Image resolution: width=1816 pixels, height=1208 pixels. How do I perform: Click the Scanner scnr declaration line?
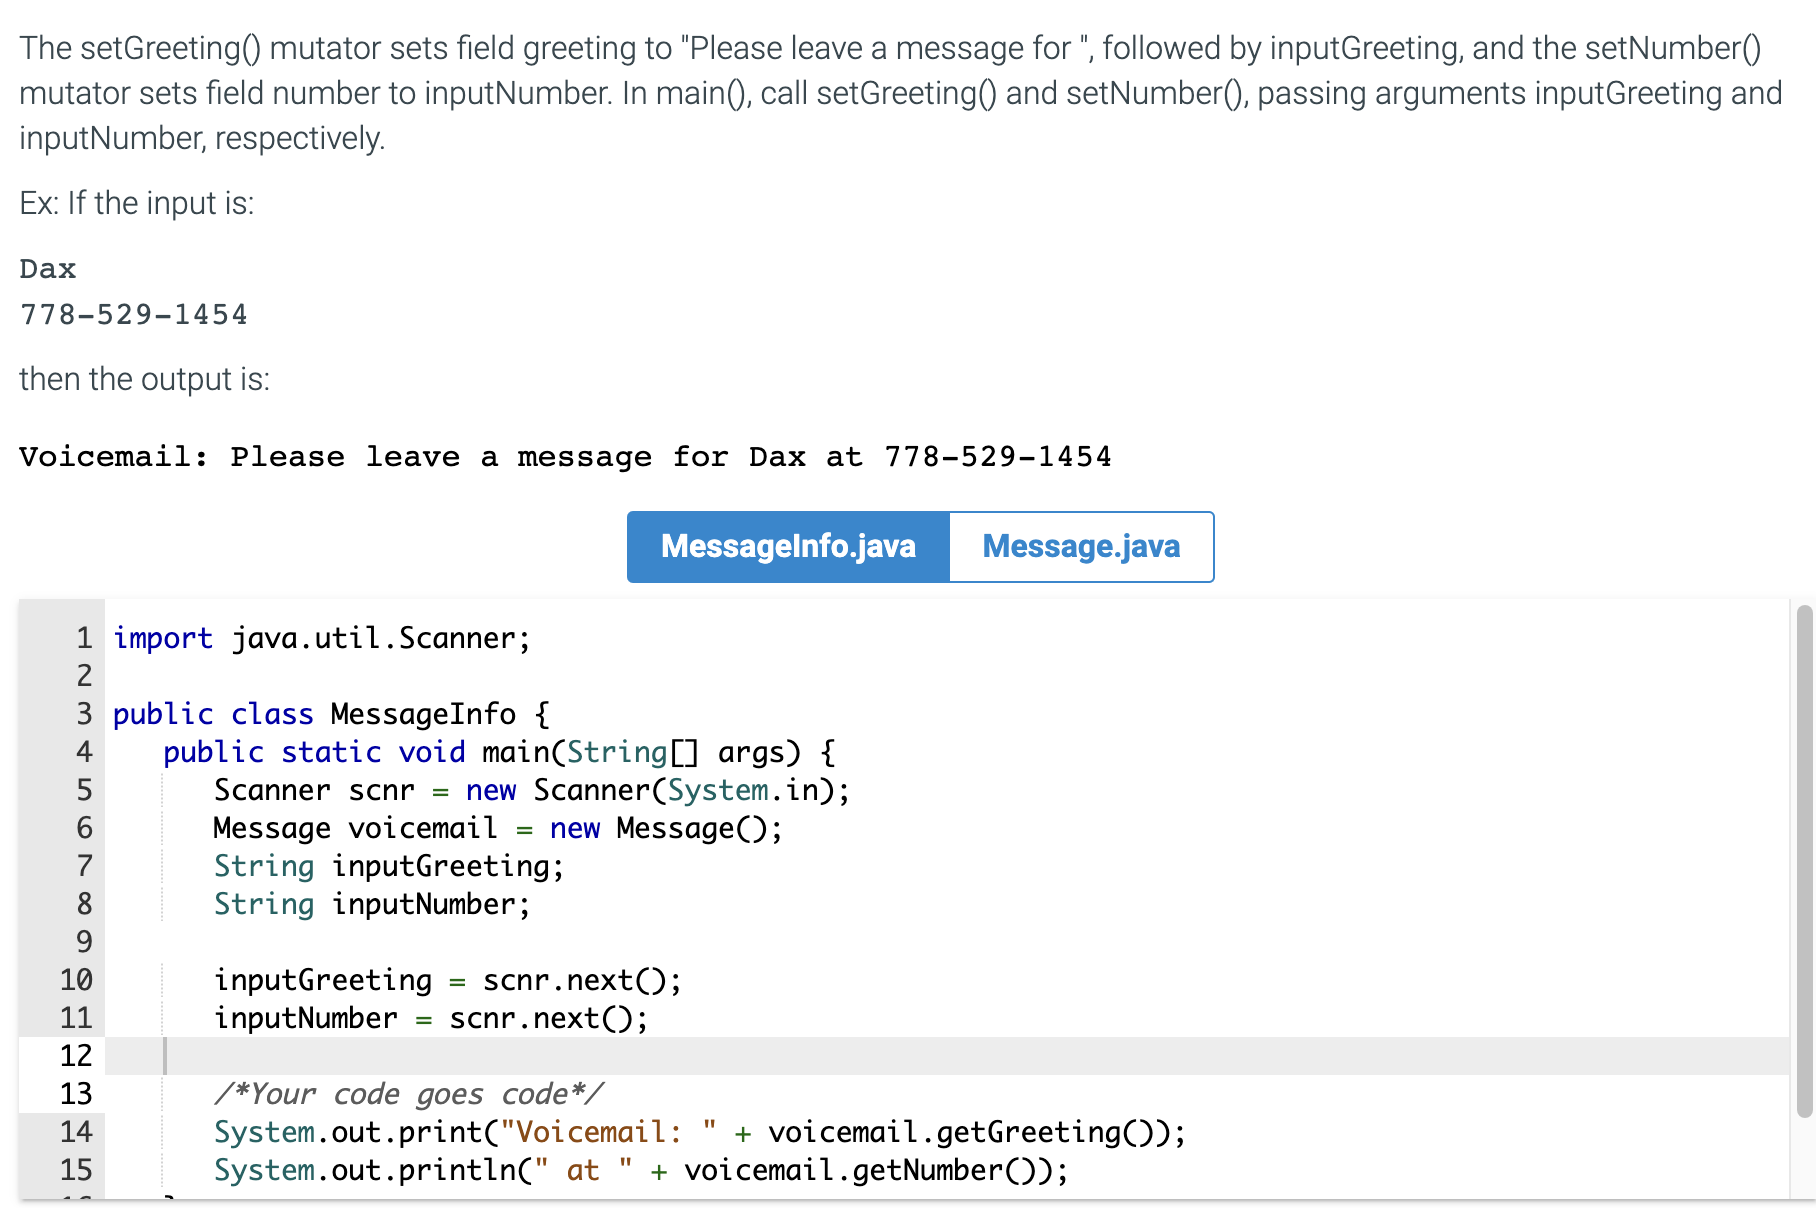530,789
